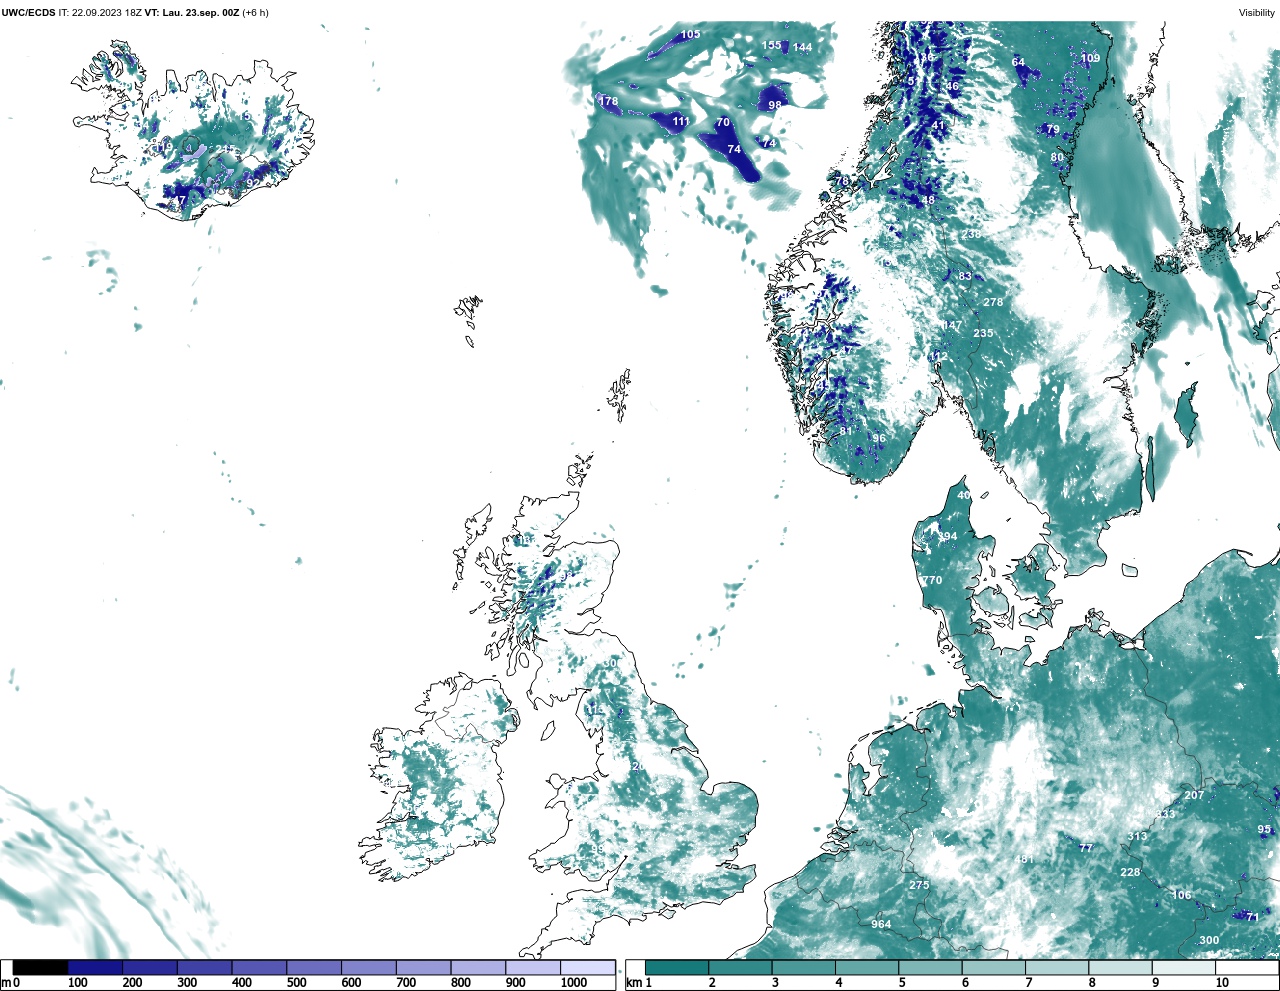Image resolution: width=1280 pixels, height=991 pixels.
Task: Click the legend swatch between 5 and 6 km
Action: (x=931, y=968)
